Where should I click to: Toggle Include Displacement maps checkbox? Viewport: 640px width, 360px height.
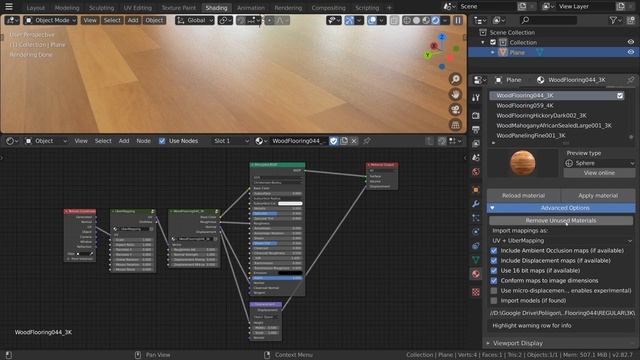click(x=494, y=260)
